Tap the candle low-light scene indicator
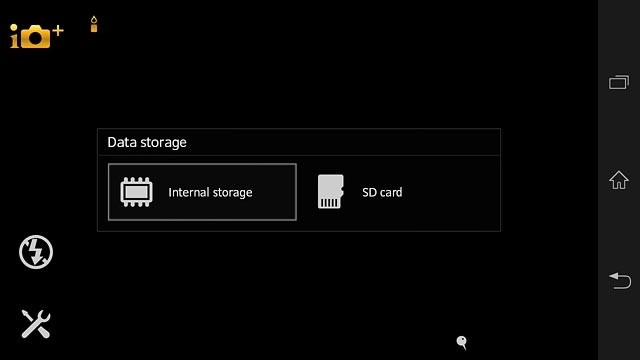This screenshot has height=360, width=640. pyautogui.click(x=94, y=24)
